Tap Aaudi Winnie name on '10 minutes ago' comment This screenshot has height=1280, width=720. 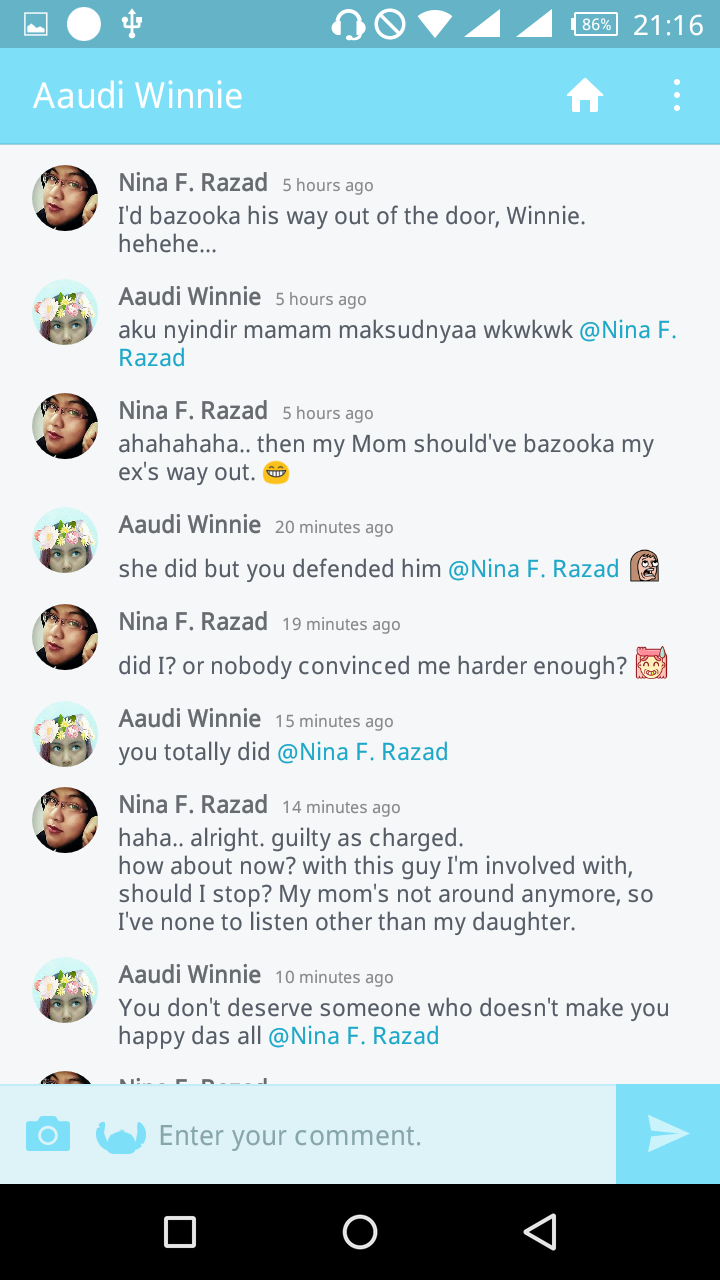189,975
